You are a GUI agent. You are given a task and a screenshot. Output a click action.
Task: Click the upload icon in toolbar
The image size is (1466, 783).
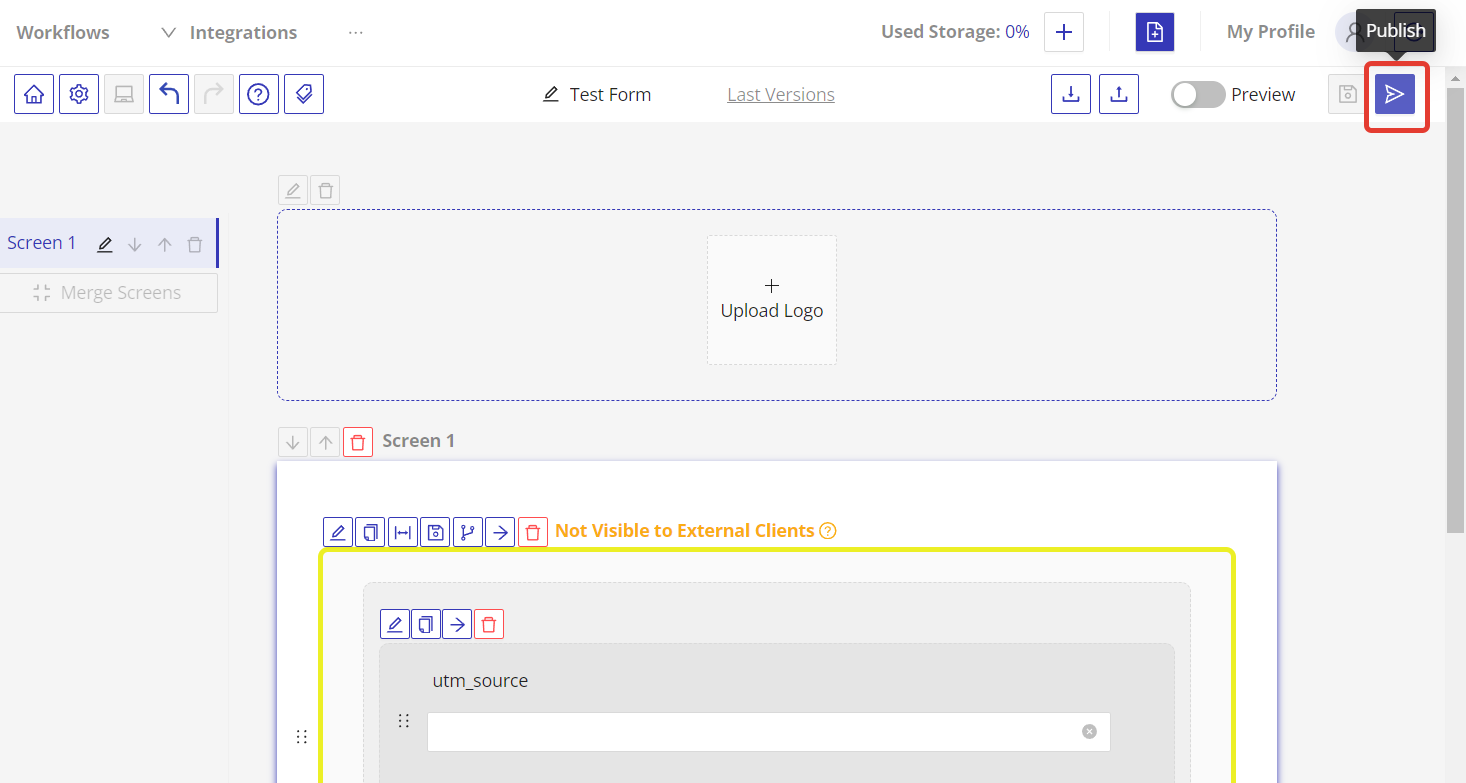[1119, 94]
